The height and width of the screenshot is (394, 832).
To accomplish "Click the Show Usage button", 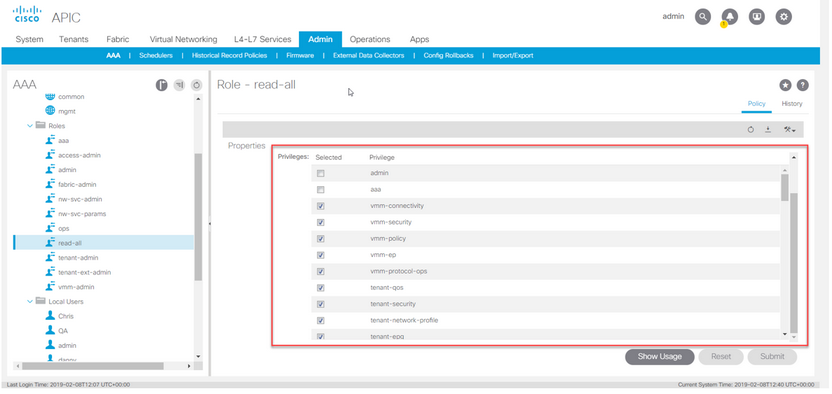I will (660, 356).
